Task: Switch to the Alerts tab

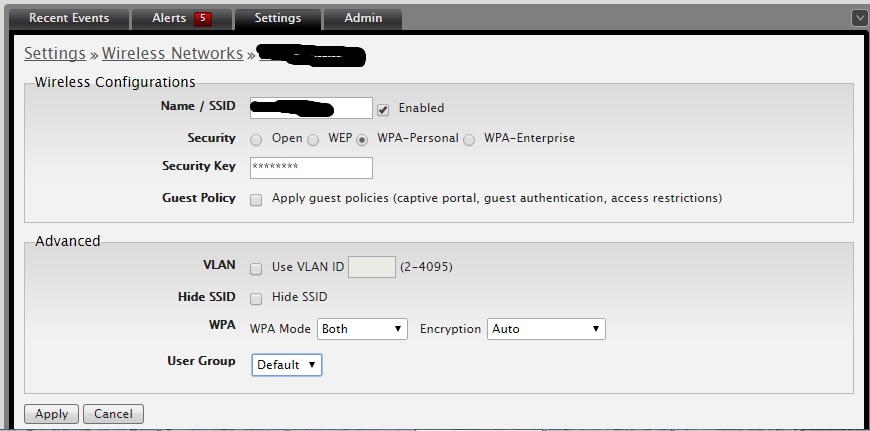Action: point(169,18)
